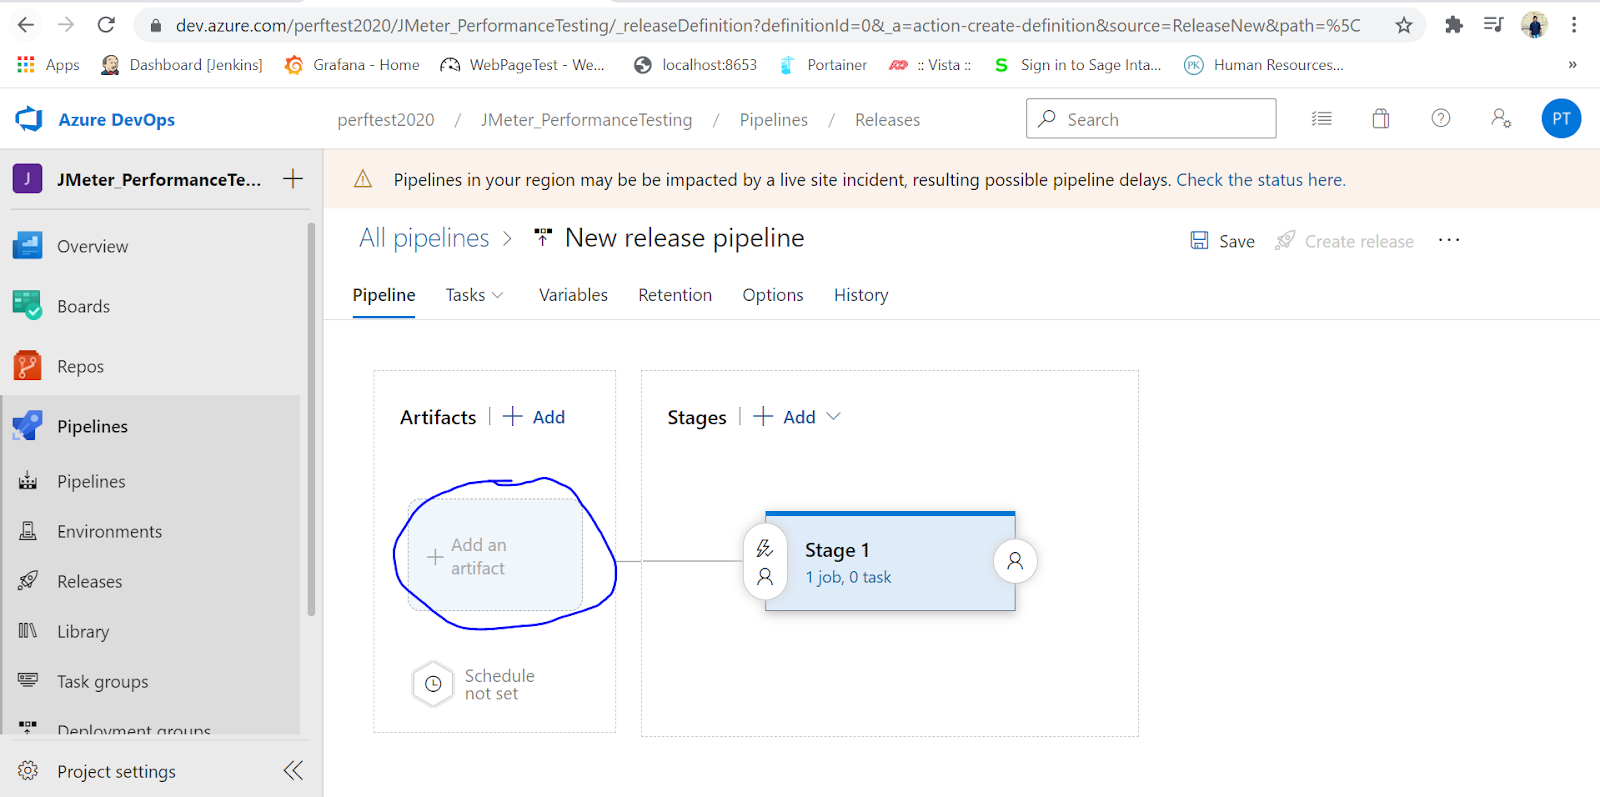This screenshot has width=1600, height=797.
Task: Click the release pipeline icon before the title
Action: (543, 238)
